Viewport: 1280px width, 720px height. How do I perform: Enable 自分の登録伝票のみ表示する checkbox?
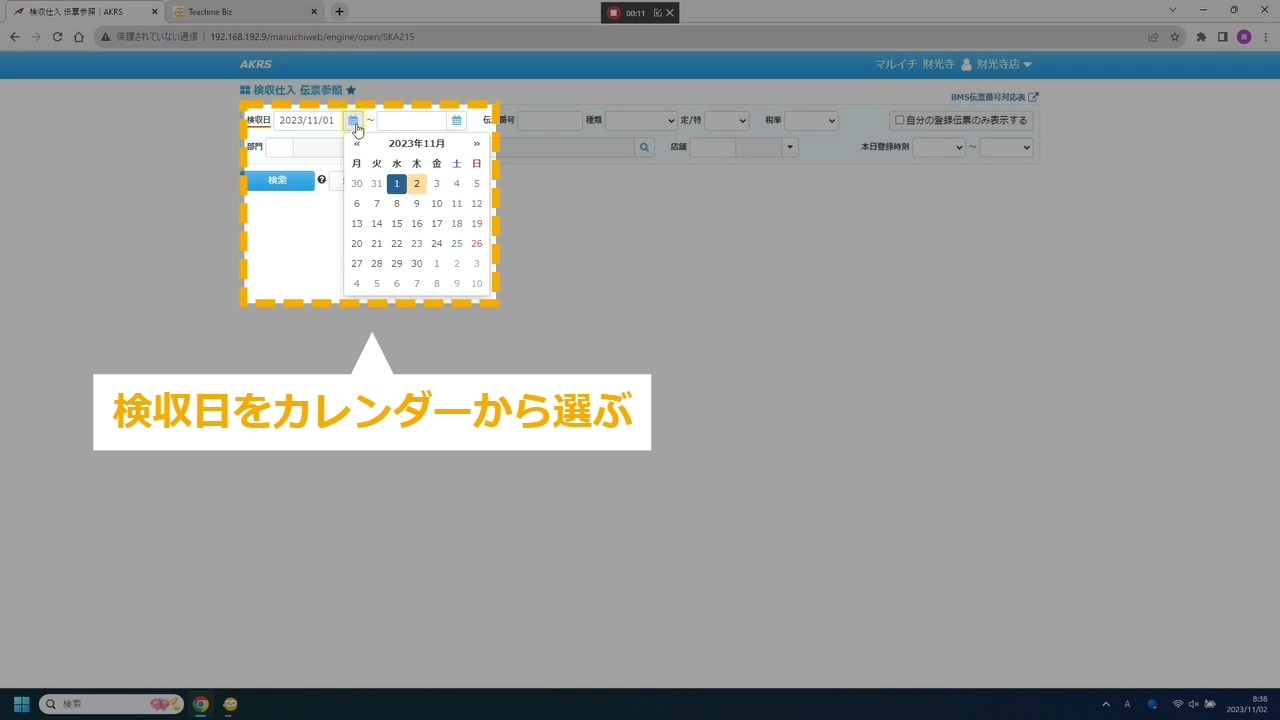pos(899,121)
